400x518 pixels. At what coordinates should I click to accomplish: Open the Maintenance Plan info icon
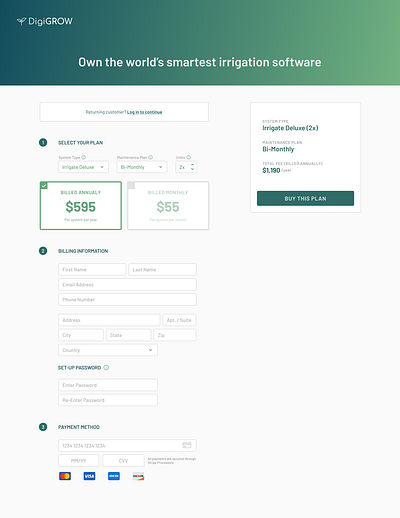(151, 157)
